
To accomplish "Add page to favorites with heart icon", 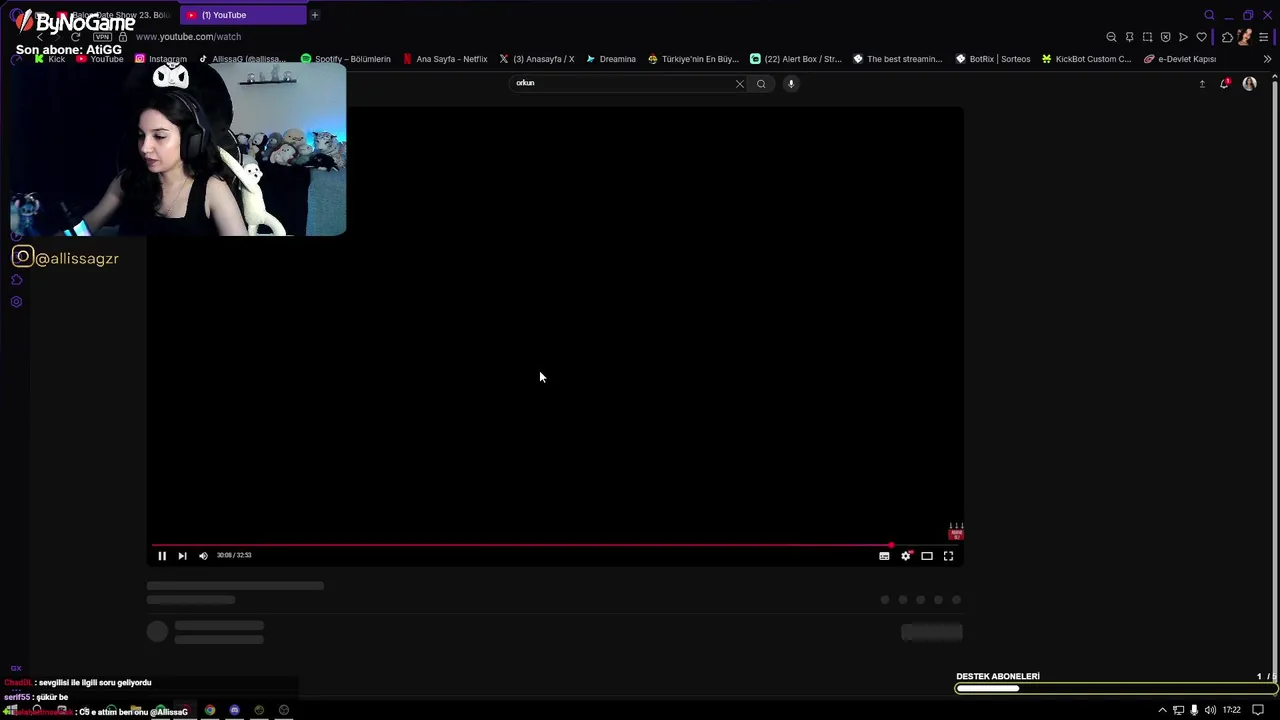I will 1201,37.
